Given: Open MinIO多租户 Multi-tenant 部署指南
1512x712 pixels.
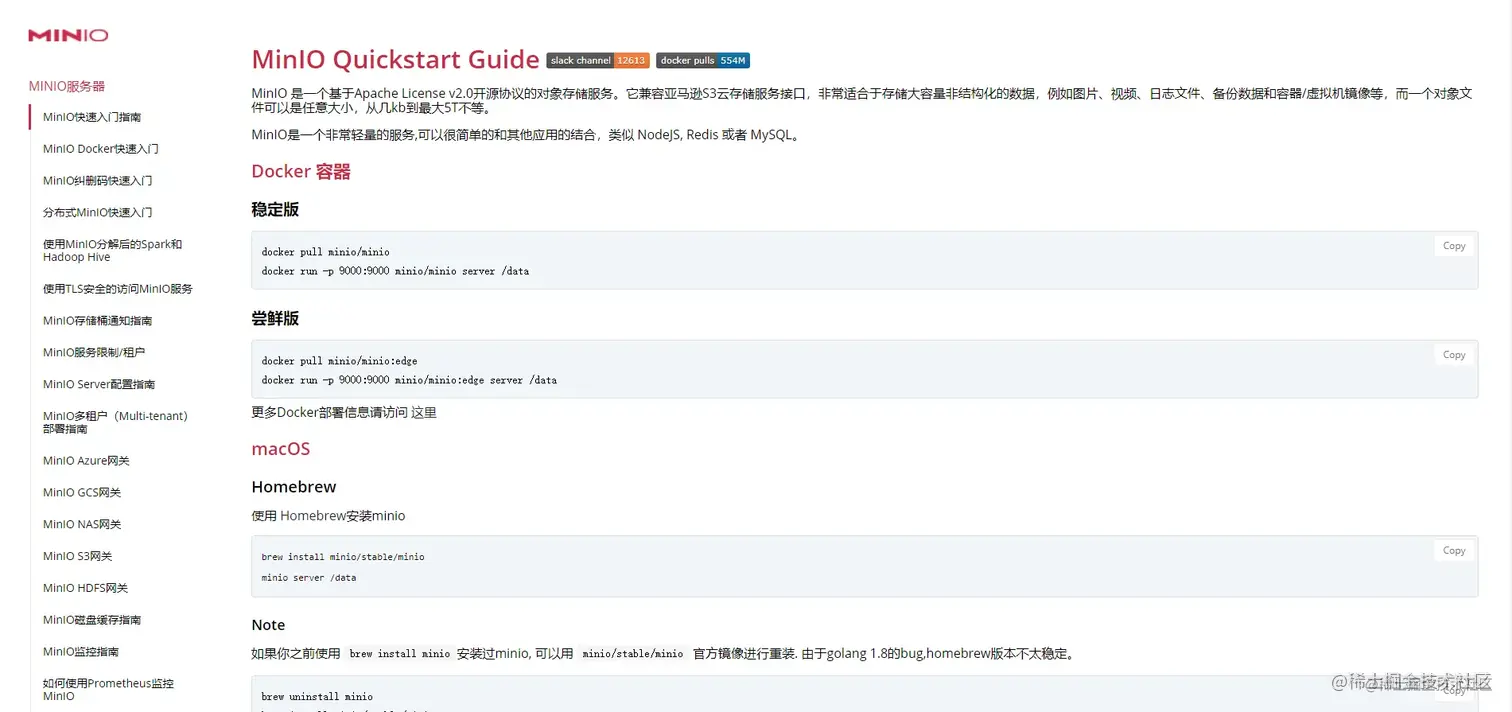Looking at the screenshot, I should pyautogui.click(x=115, y=422).
